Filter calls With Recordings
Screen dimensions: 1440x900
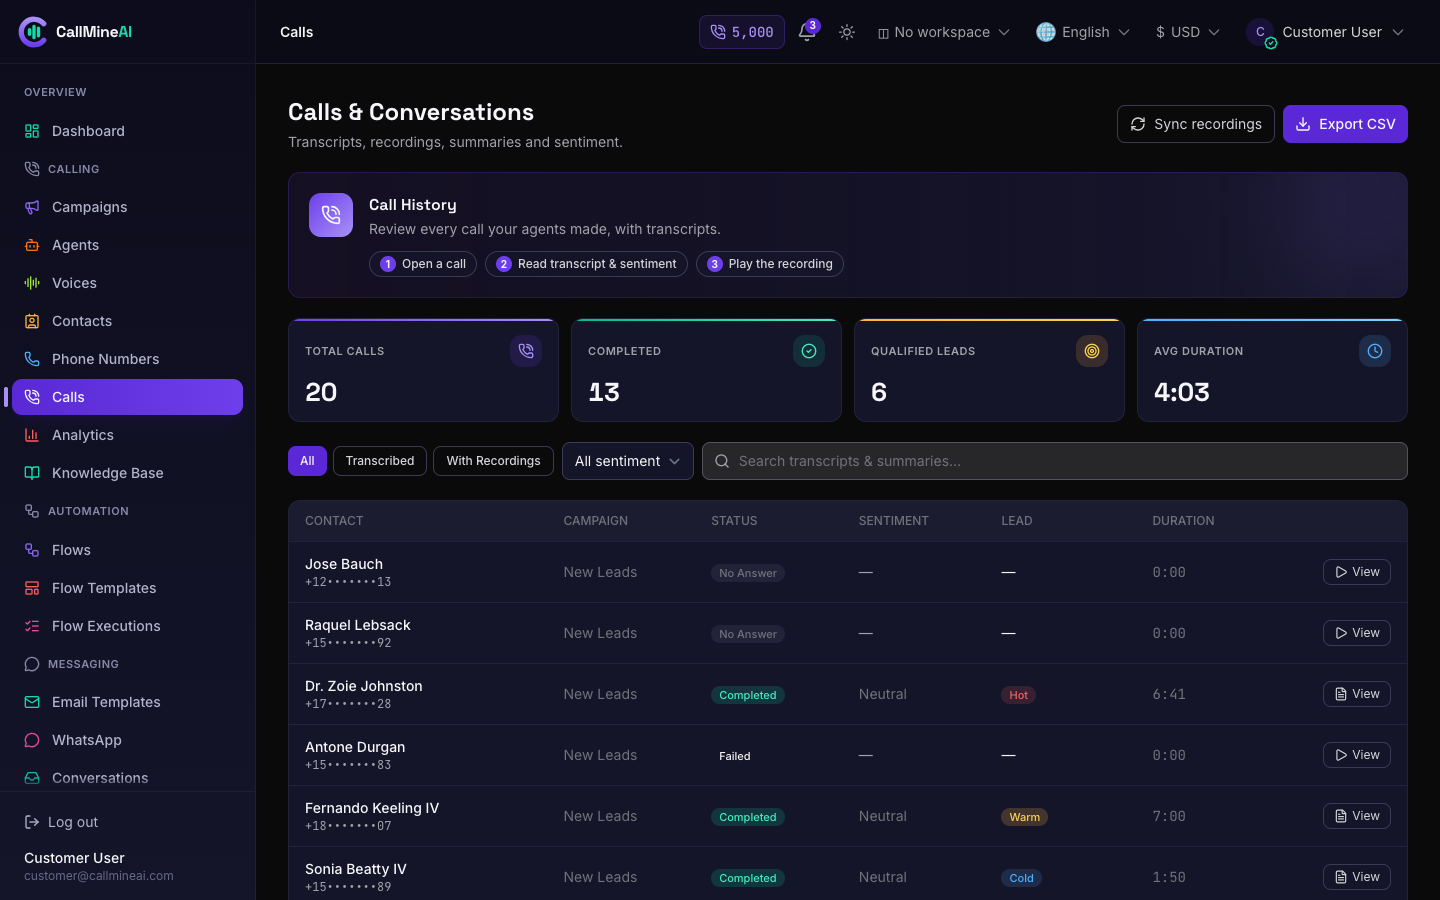point(493,461)
